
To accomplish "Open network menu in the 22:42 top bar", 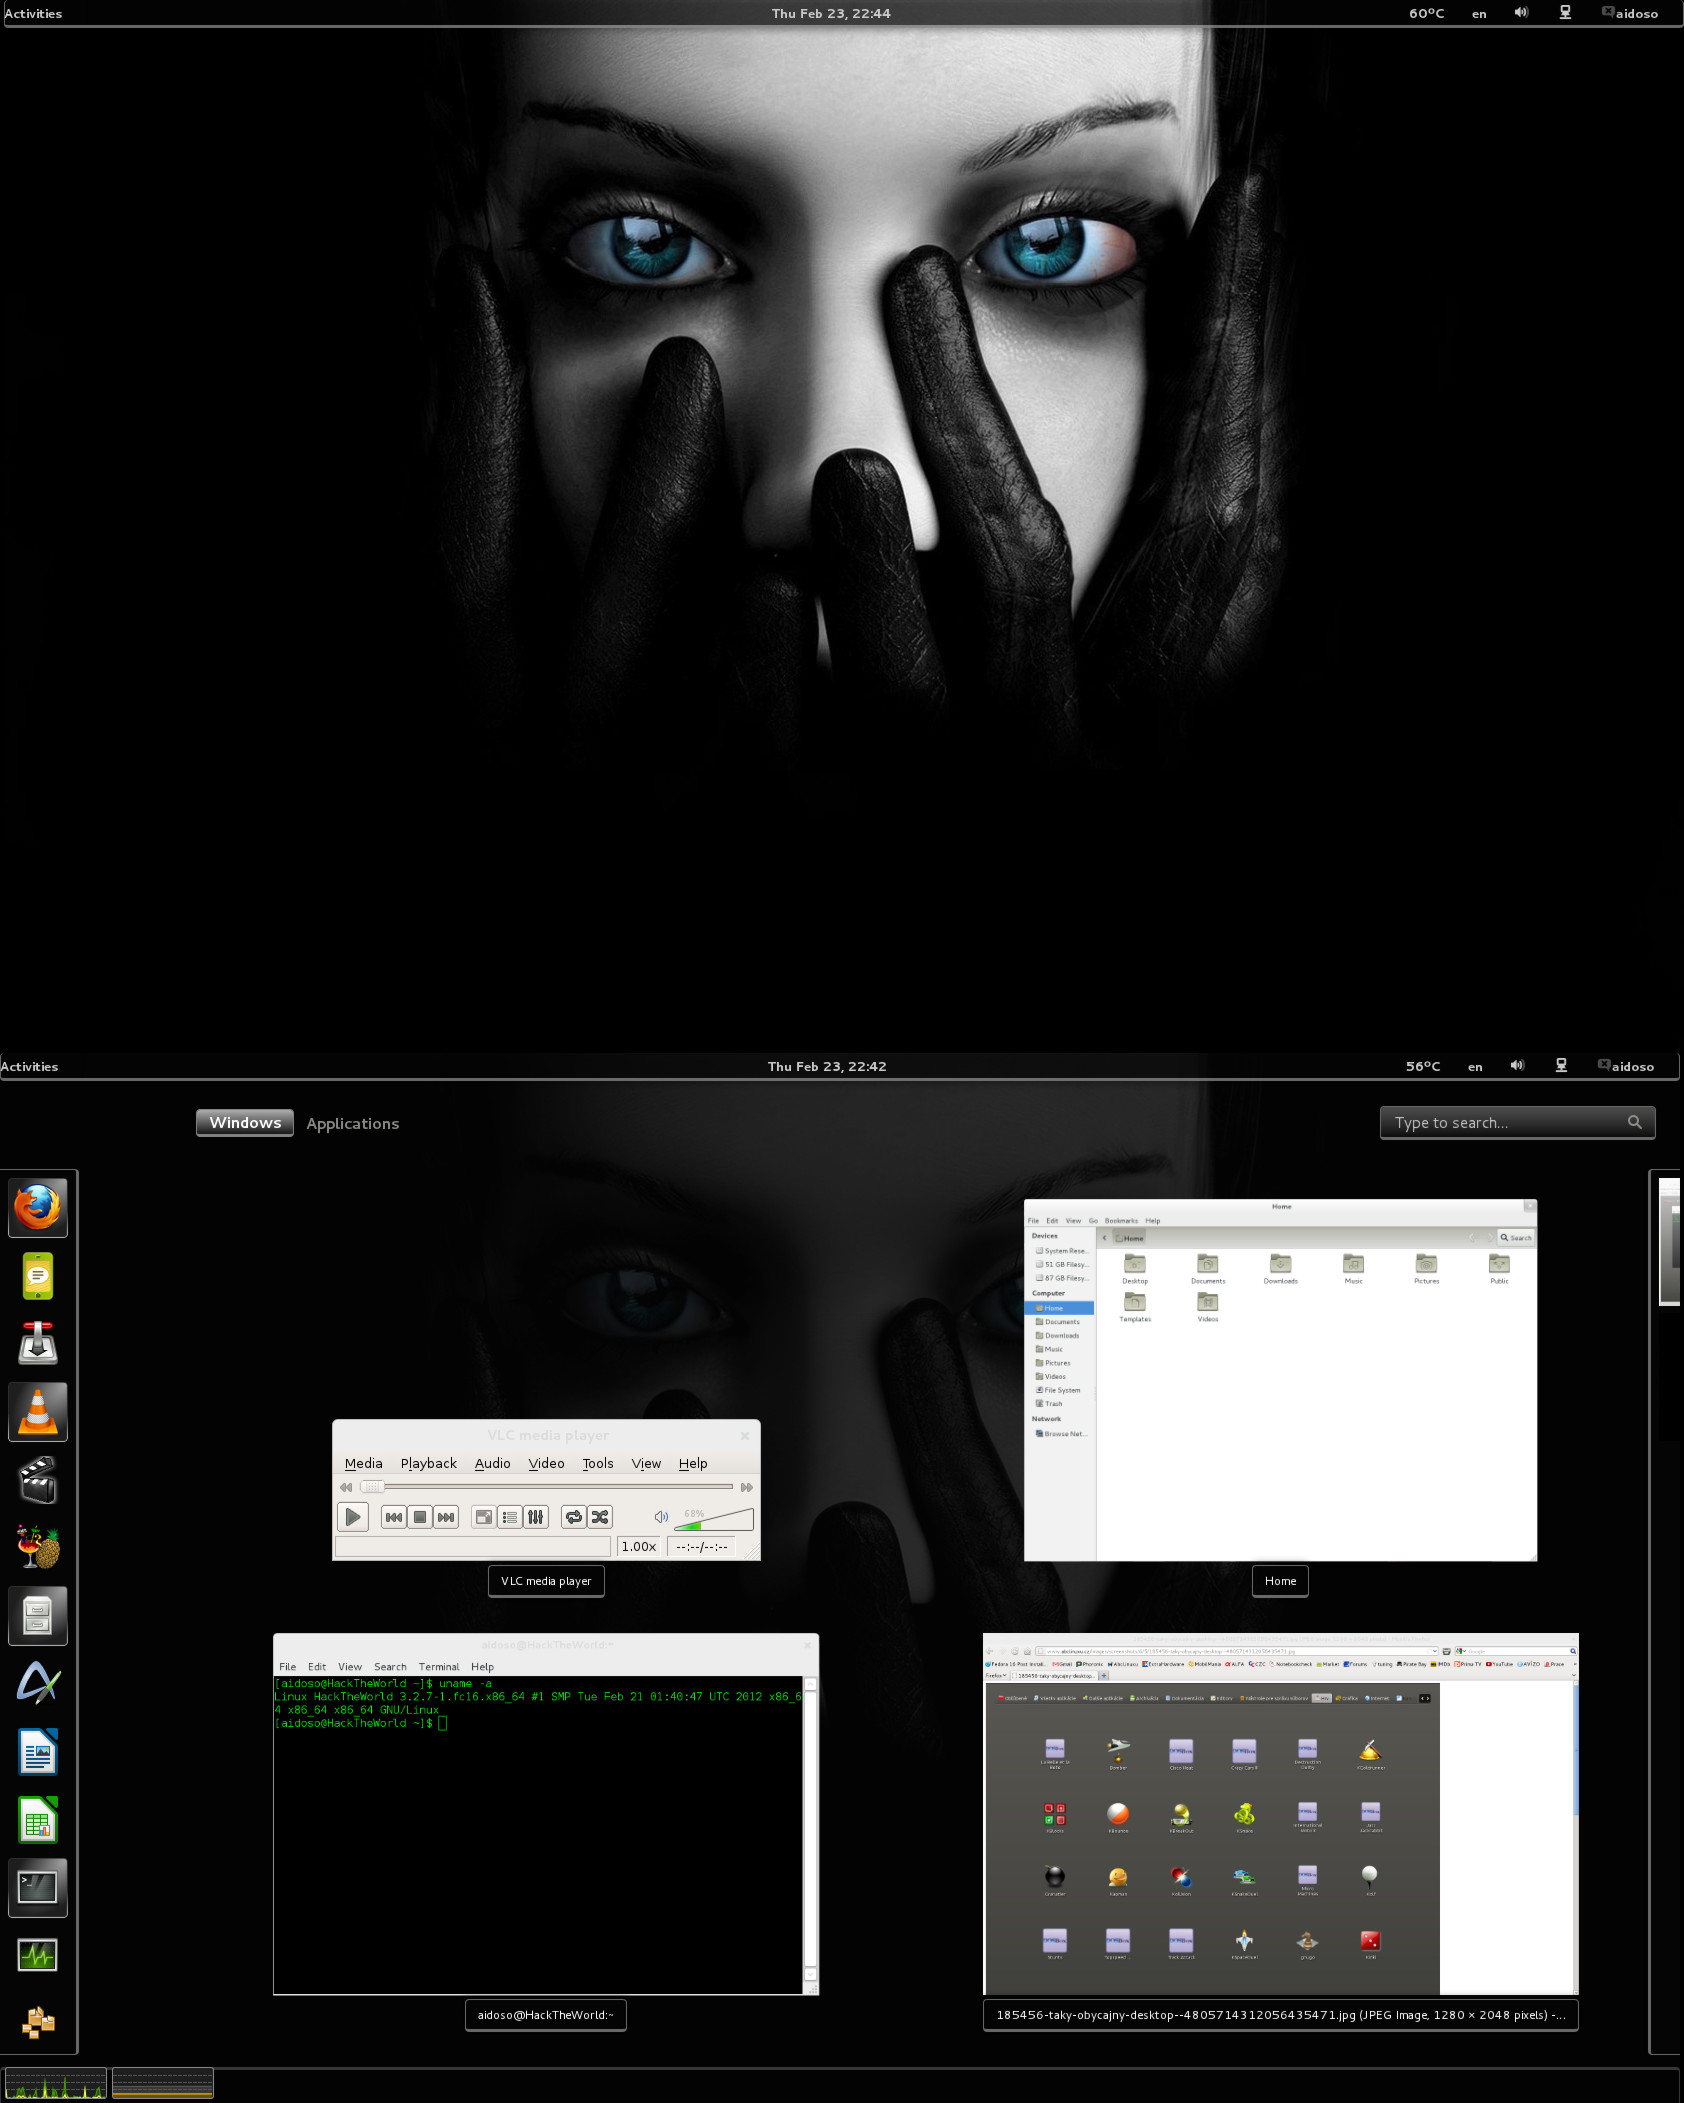I will point(1561,1066).
